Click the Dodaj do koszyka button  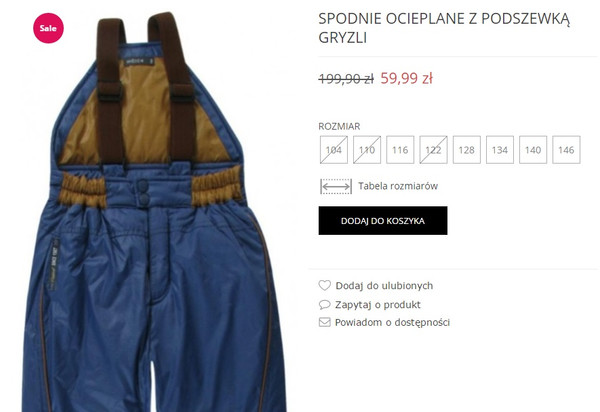pyautogui.click(x=383, y=221)
